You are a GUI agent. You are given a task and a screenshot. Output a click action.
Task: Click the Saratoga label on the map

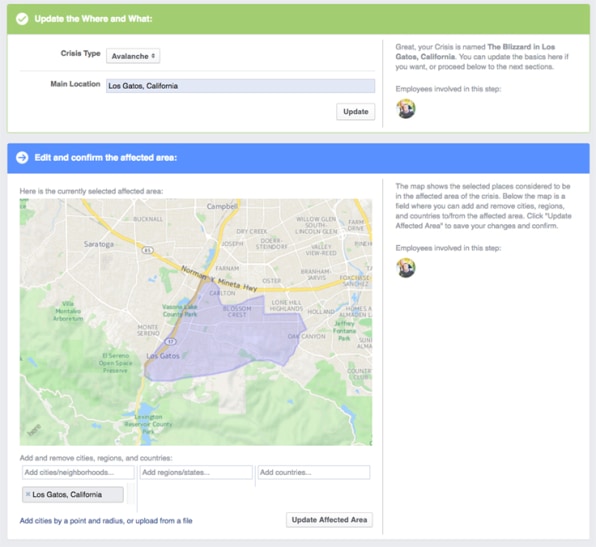coord(99,244)
